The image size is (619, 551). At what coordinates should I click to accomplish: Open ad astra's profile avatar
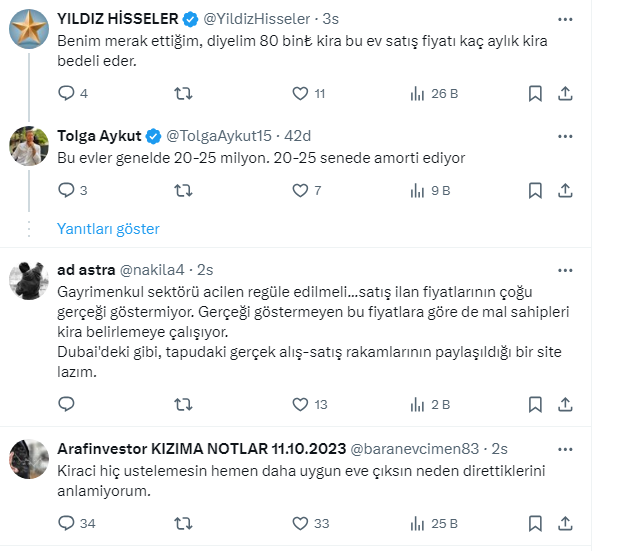coord(30,279)
